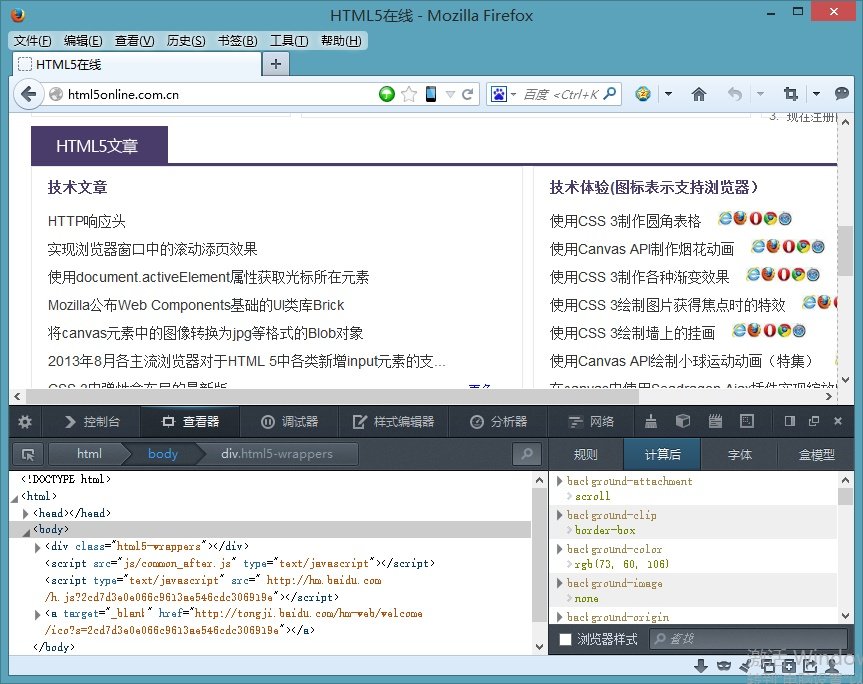Open a new tab with the plus button
This screenshot has height=684, width=863.
276,64
